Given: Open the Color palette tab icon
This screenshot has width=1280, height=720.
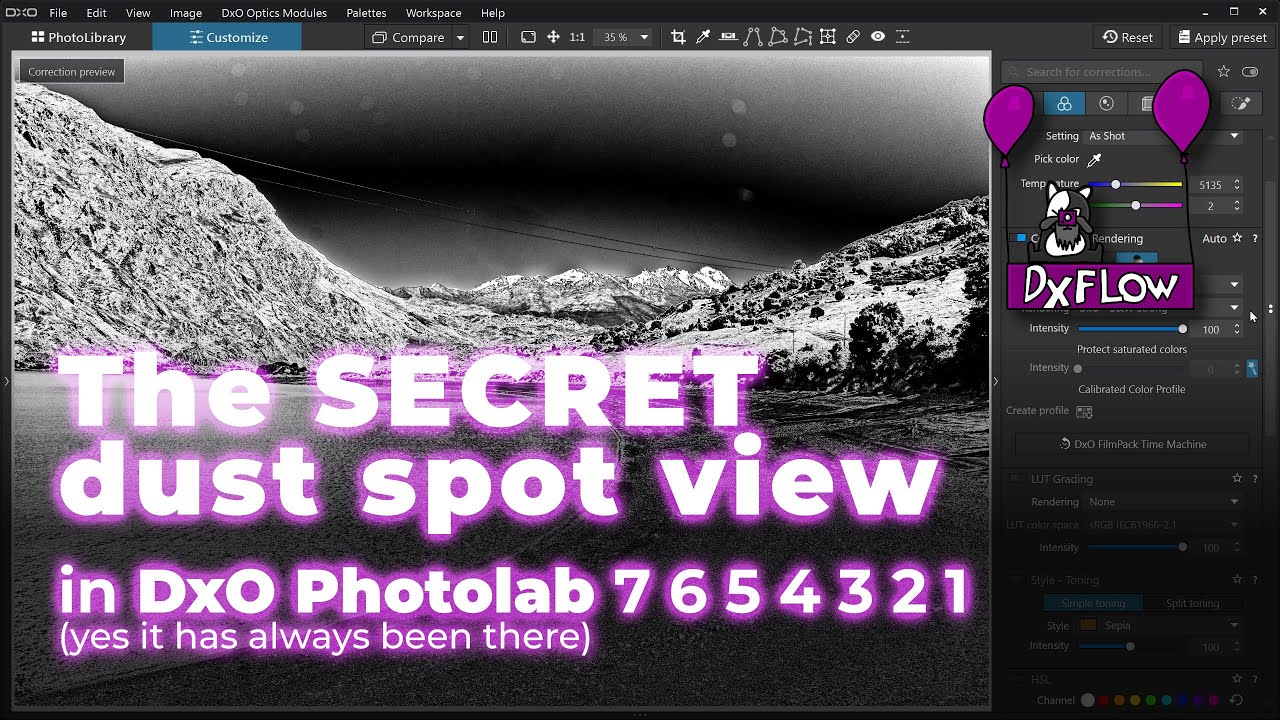Looking at the screenshot, I should (x=1064, y=104).
